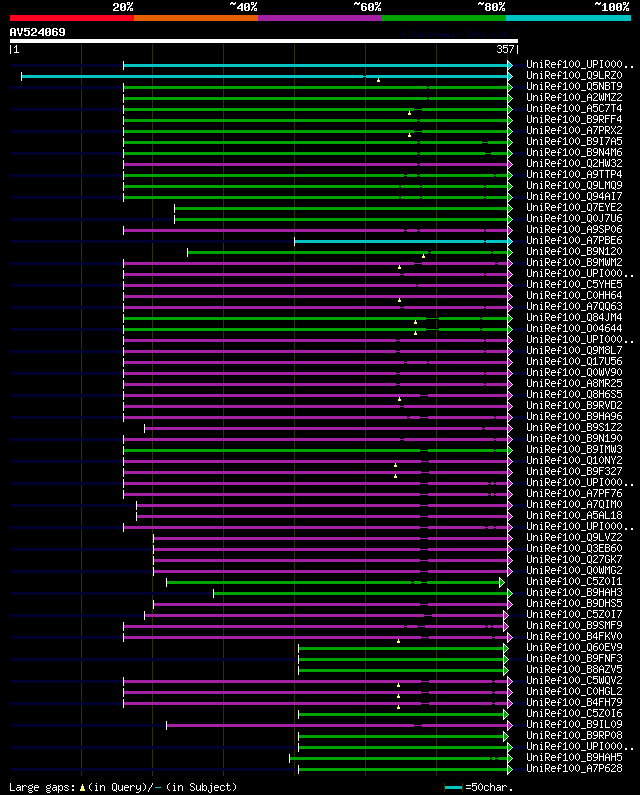Click the UniRef100_Q27GK7 label
The width and height of the screenshot is (640, 795).
point(574,560)
